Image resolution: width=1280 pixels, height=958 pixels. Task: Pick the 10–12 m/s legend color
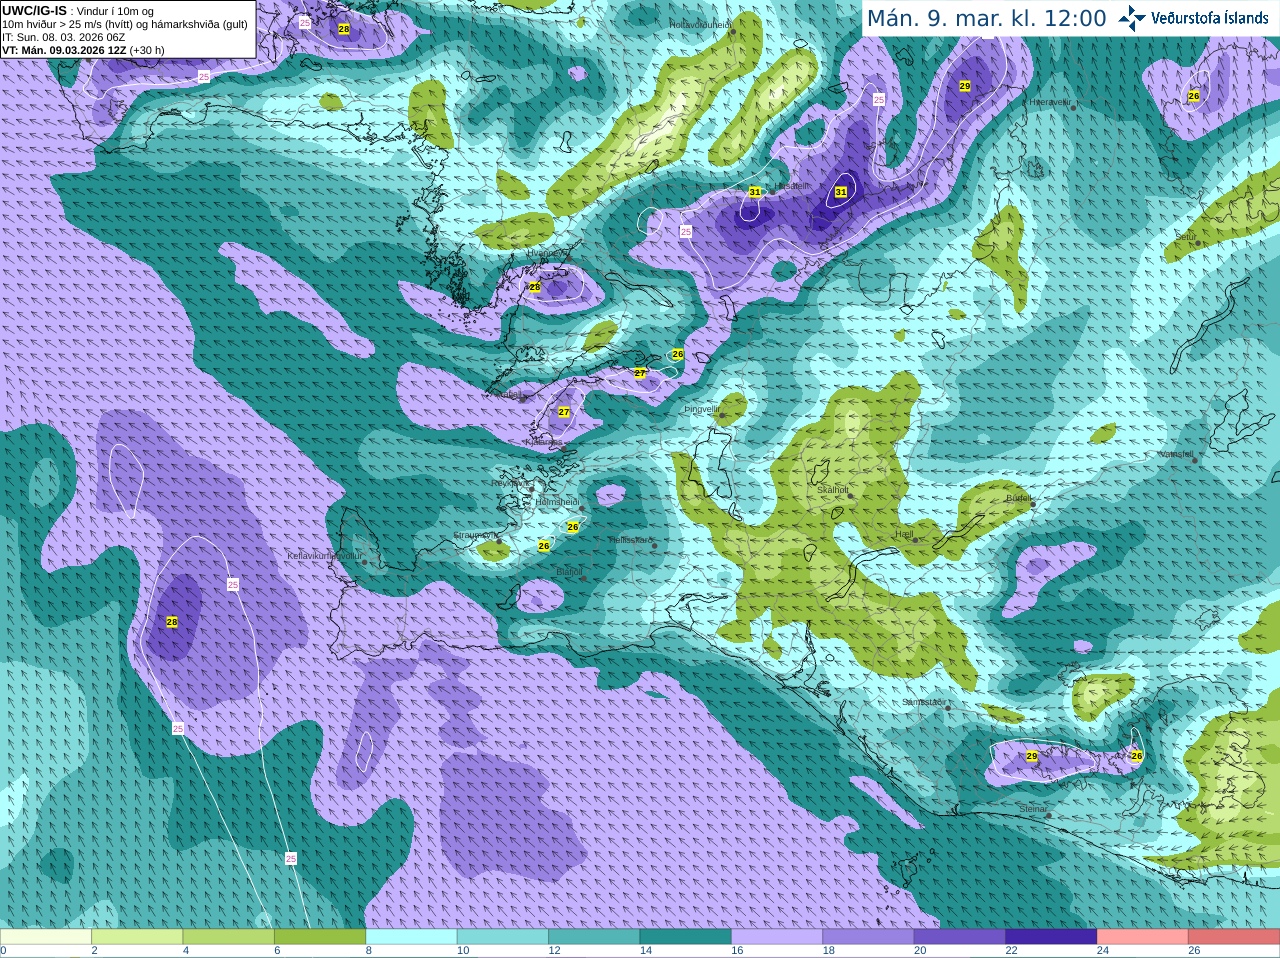[502, 937]
